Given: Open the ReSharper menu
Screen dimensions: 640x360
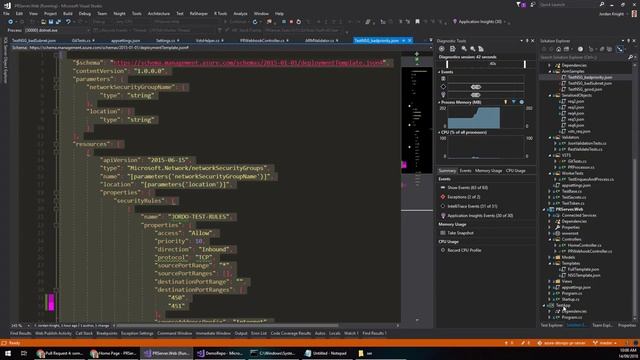Looking at the screenshot, I should click(198, 13).
